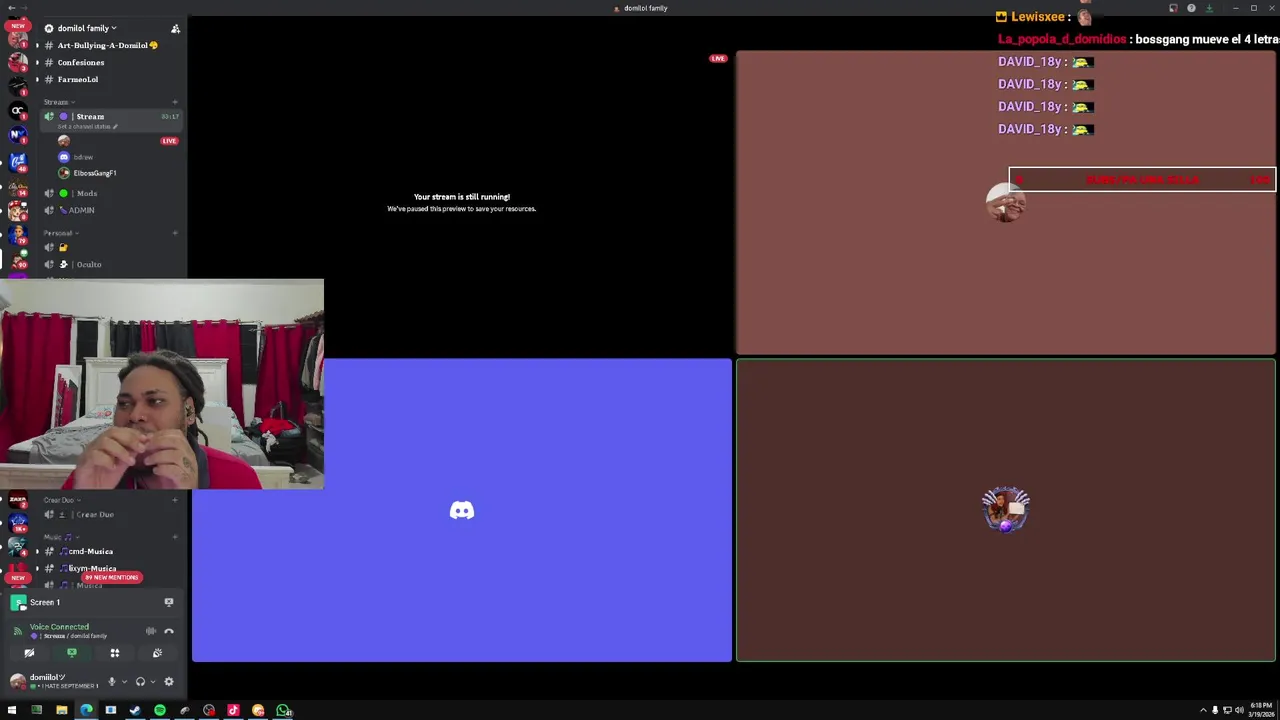1280x720 pixels.
Task: Click the help question mark icon
Action: pyautogui.click(x=1191, y=8)
